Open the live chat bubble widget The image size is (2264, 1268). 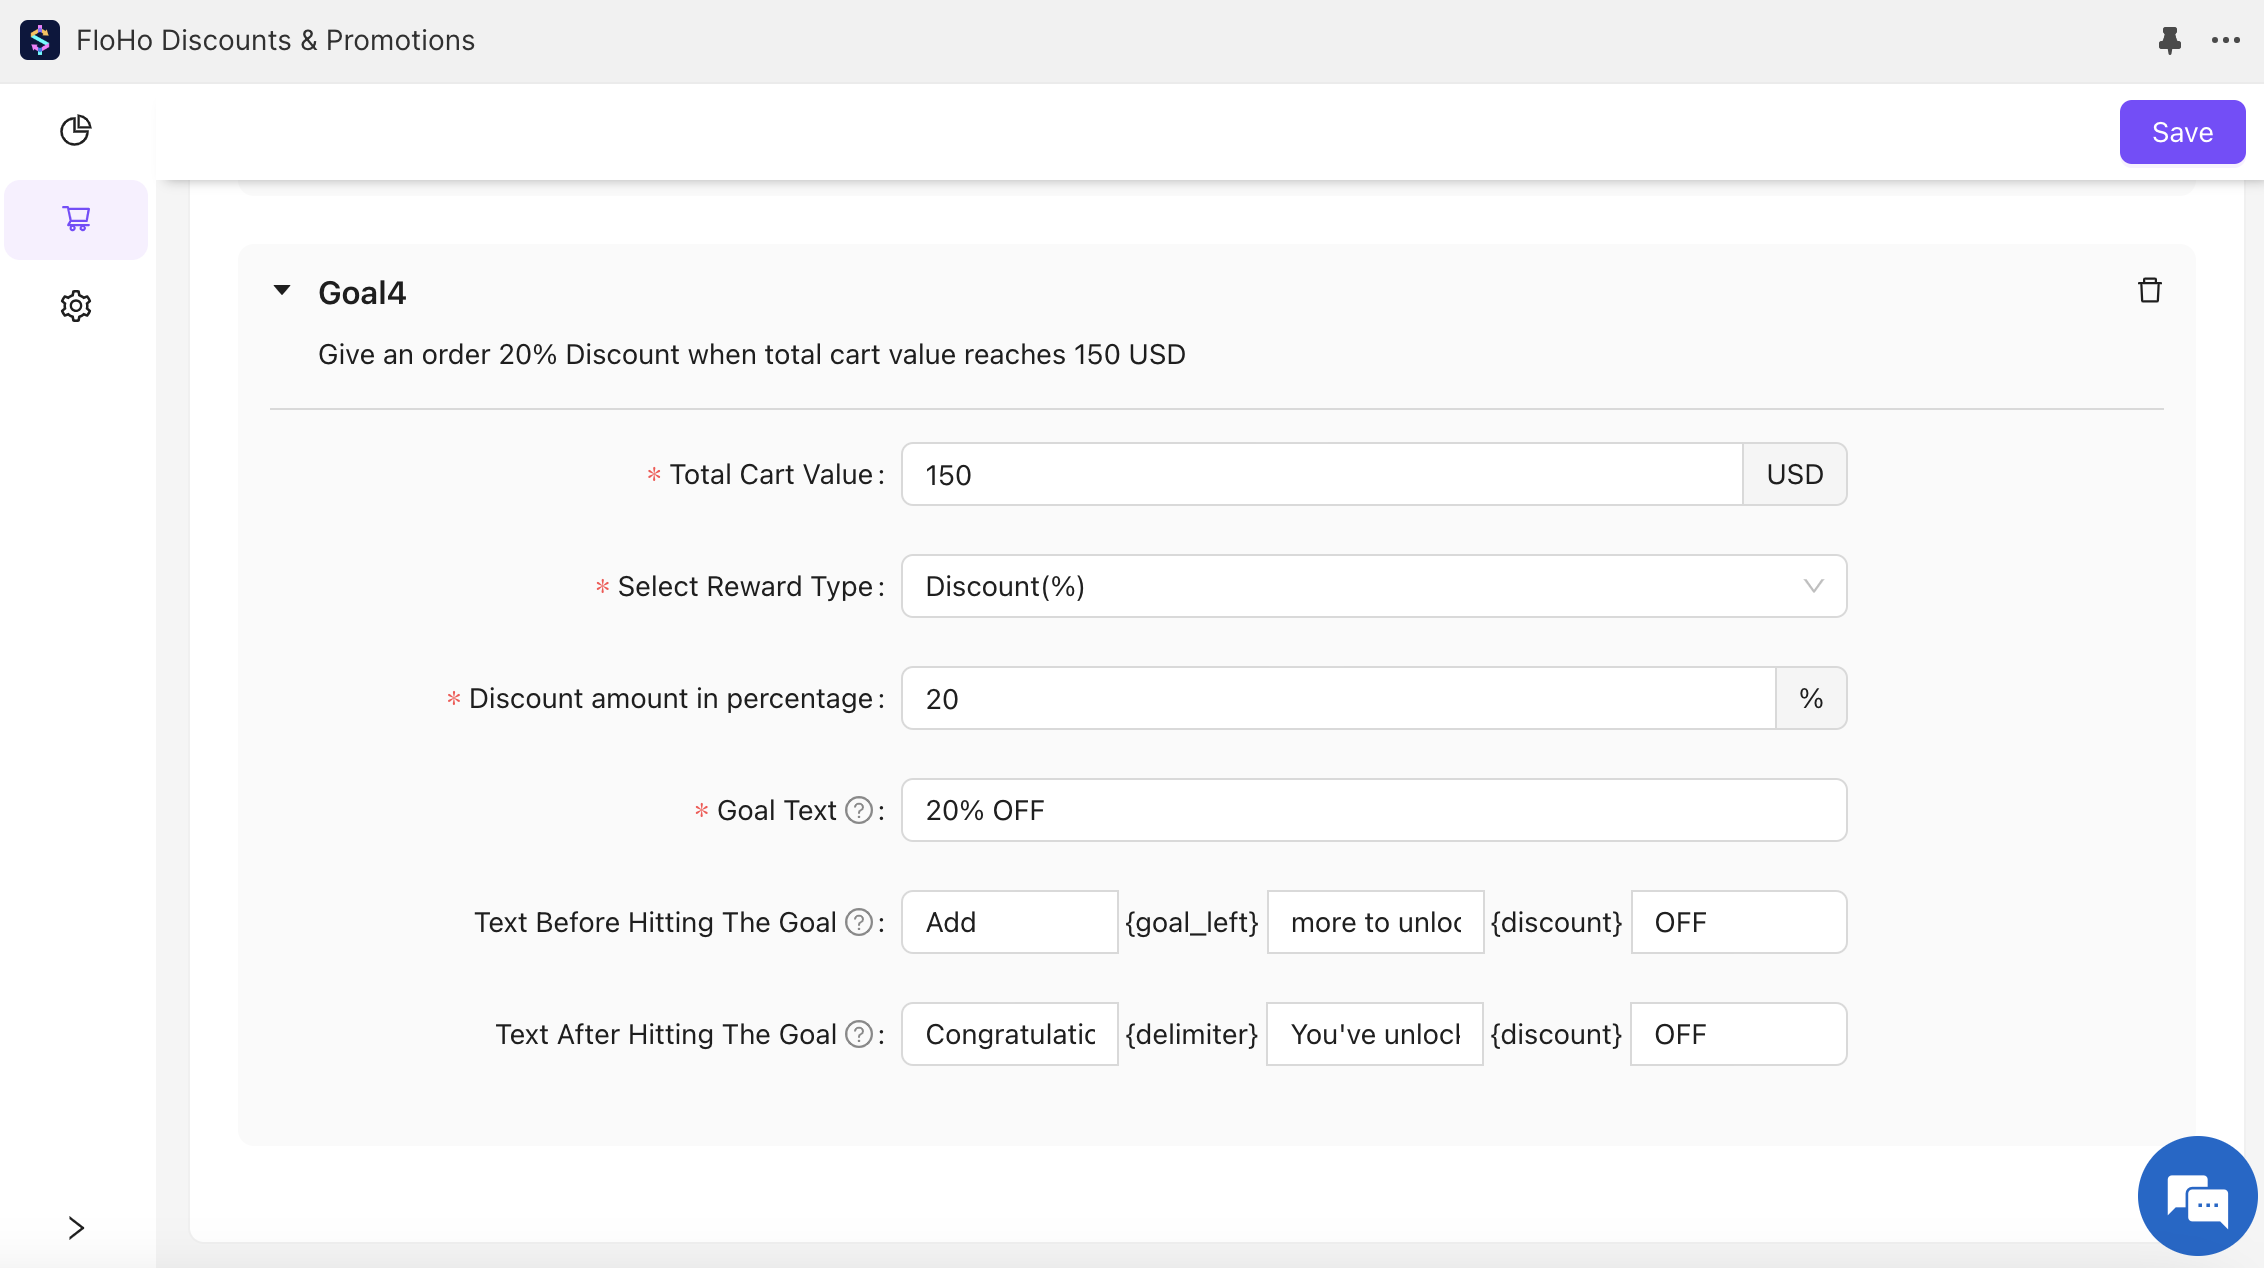point(2197,1197)
